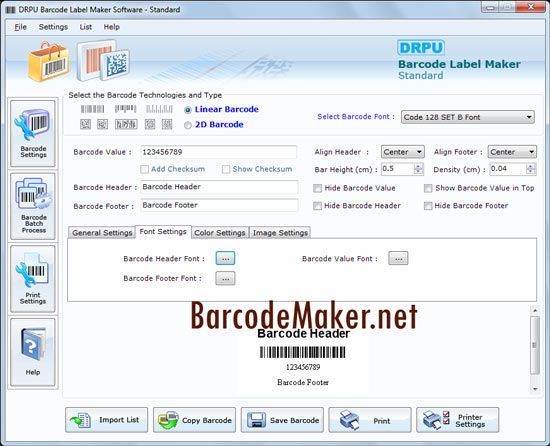
Task: Click Copy Barcode button
Action: [194, 420]
